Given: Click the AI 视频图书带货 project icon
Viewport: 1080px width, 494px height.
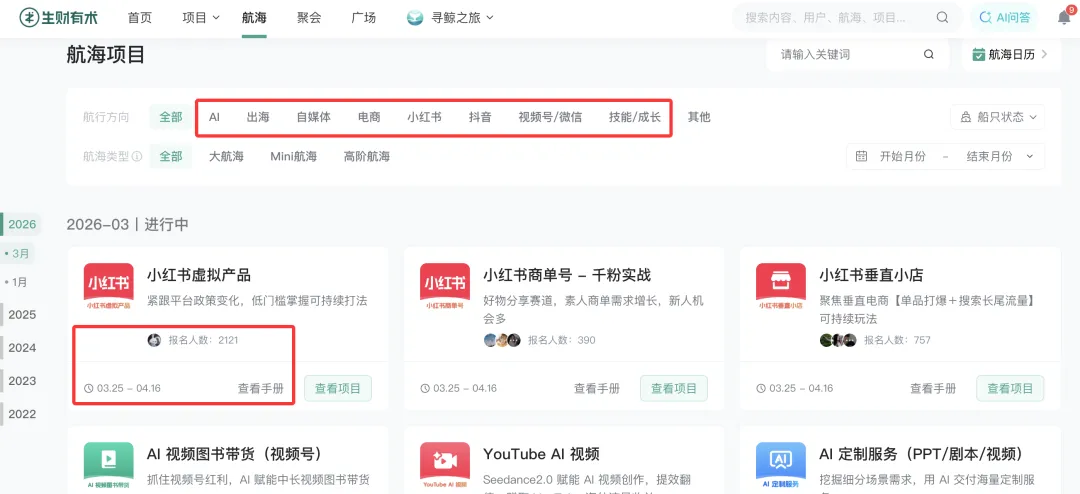Looking at the screenshot, I should coord(109,466).
